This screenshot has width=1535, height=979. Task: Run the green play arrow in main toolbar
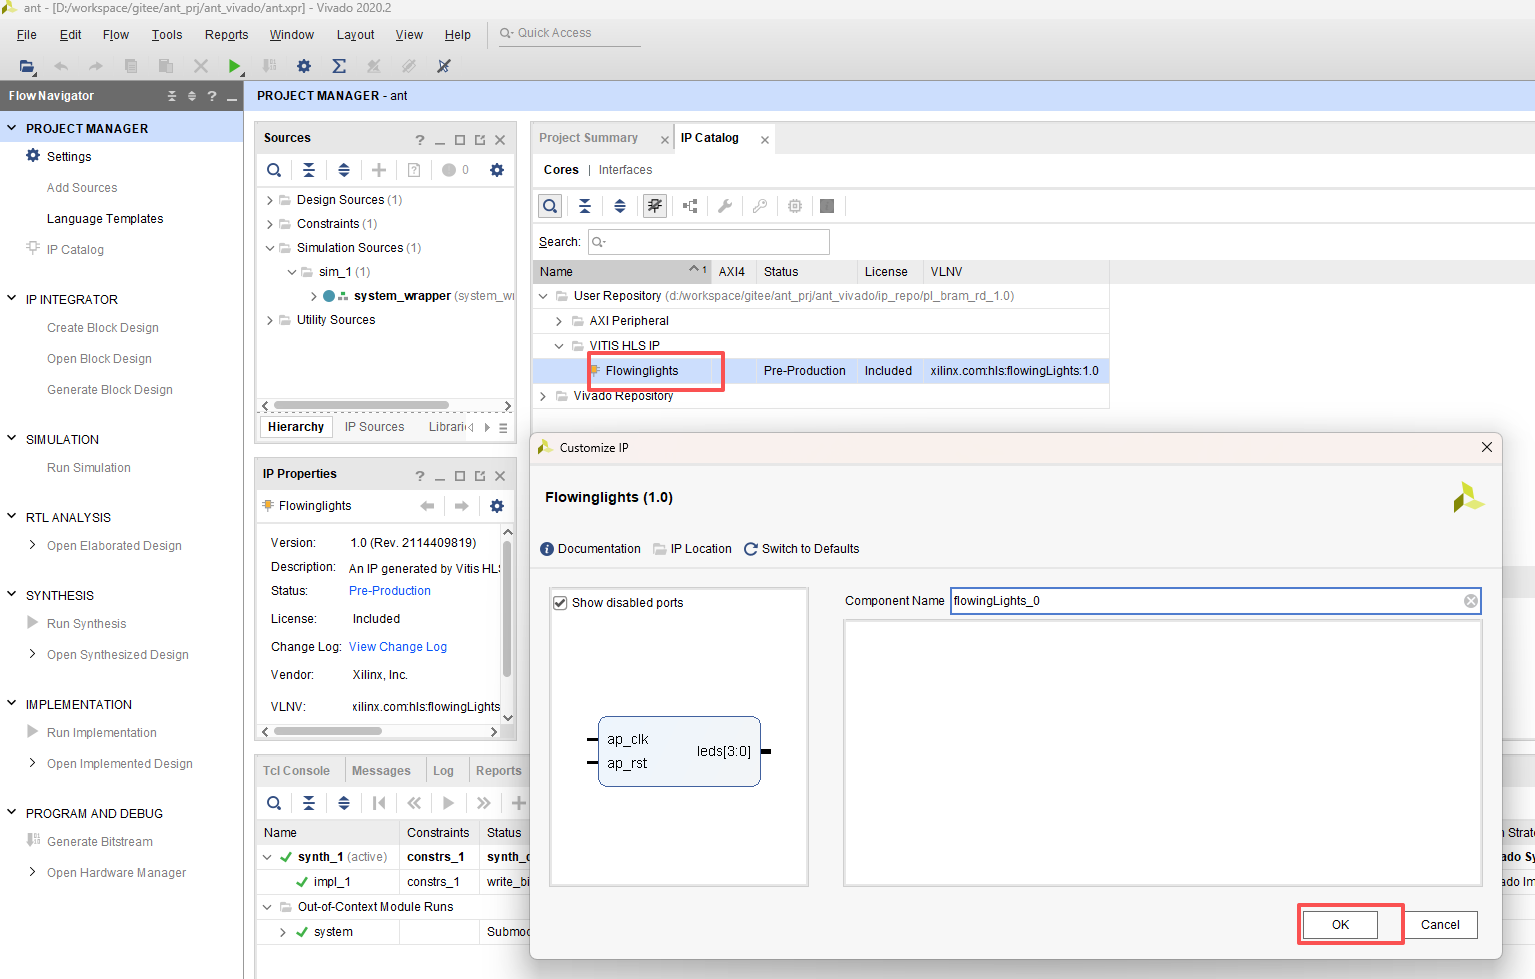click(x=234, y=66)
